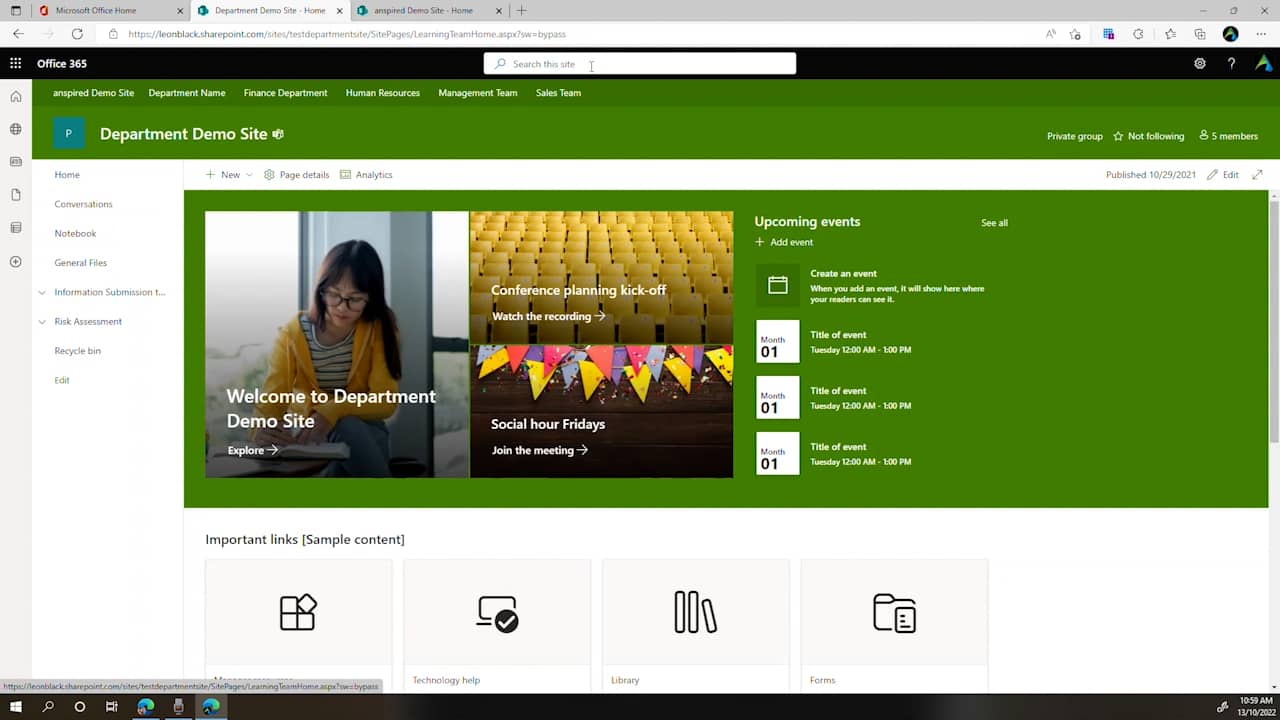Click the Technology help icon tile
Viewport: 1280px width, 720px height.
click(497, 612)
